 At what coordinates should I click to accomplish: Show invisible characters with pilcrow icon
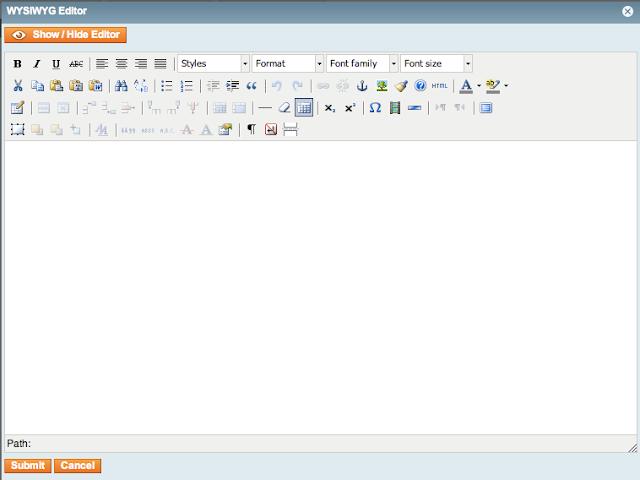pyautogui.click(x=251, y=130)
